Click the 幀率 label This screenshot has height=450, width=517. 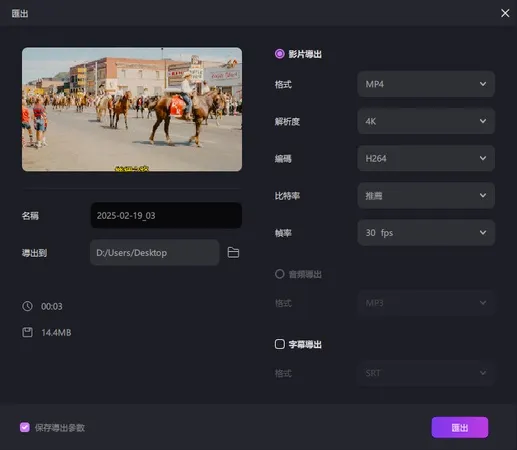pos(283,233)
